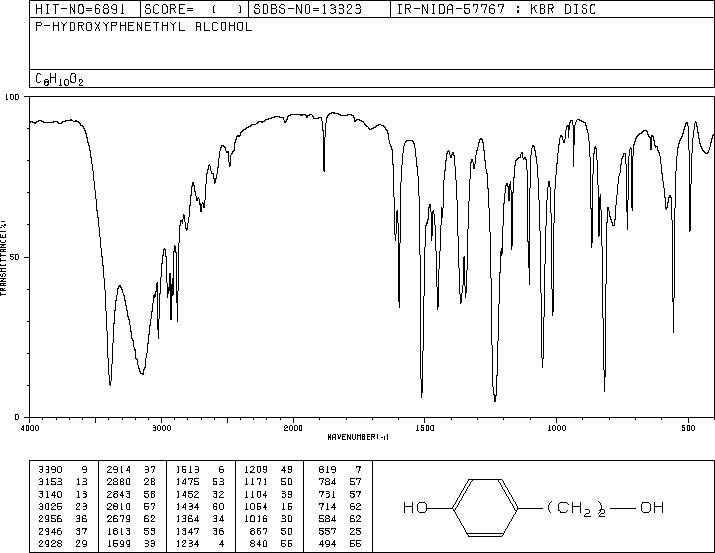
Task: Click the 1209 peak entry in the table
Action: [269, 470]
